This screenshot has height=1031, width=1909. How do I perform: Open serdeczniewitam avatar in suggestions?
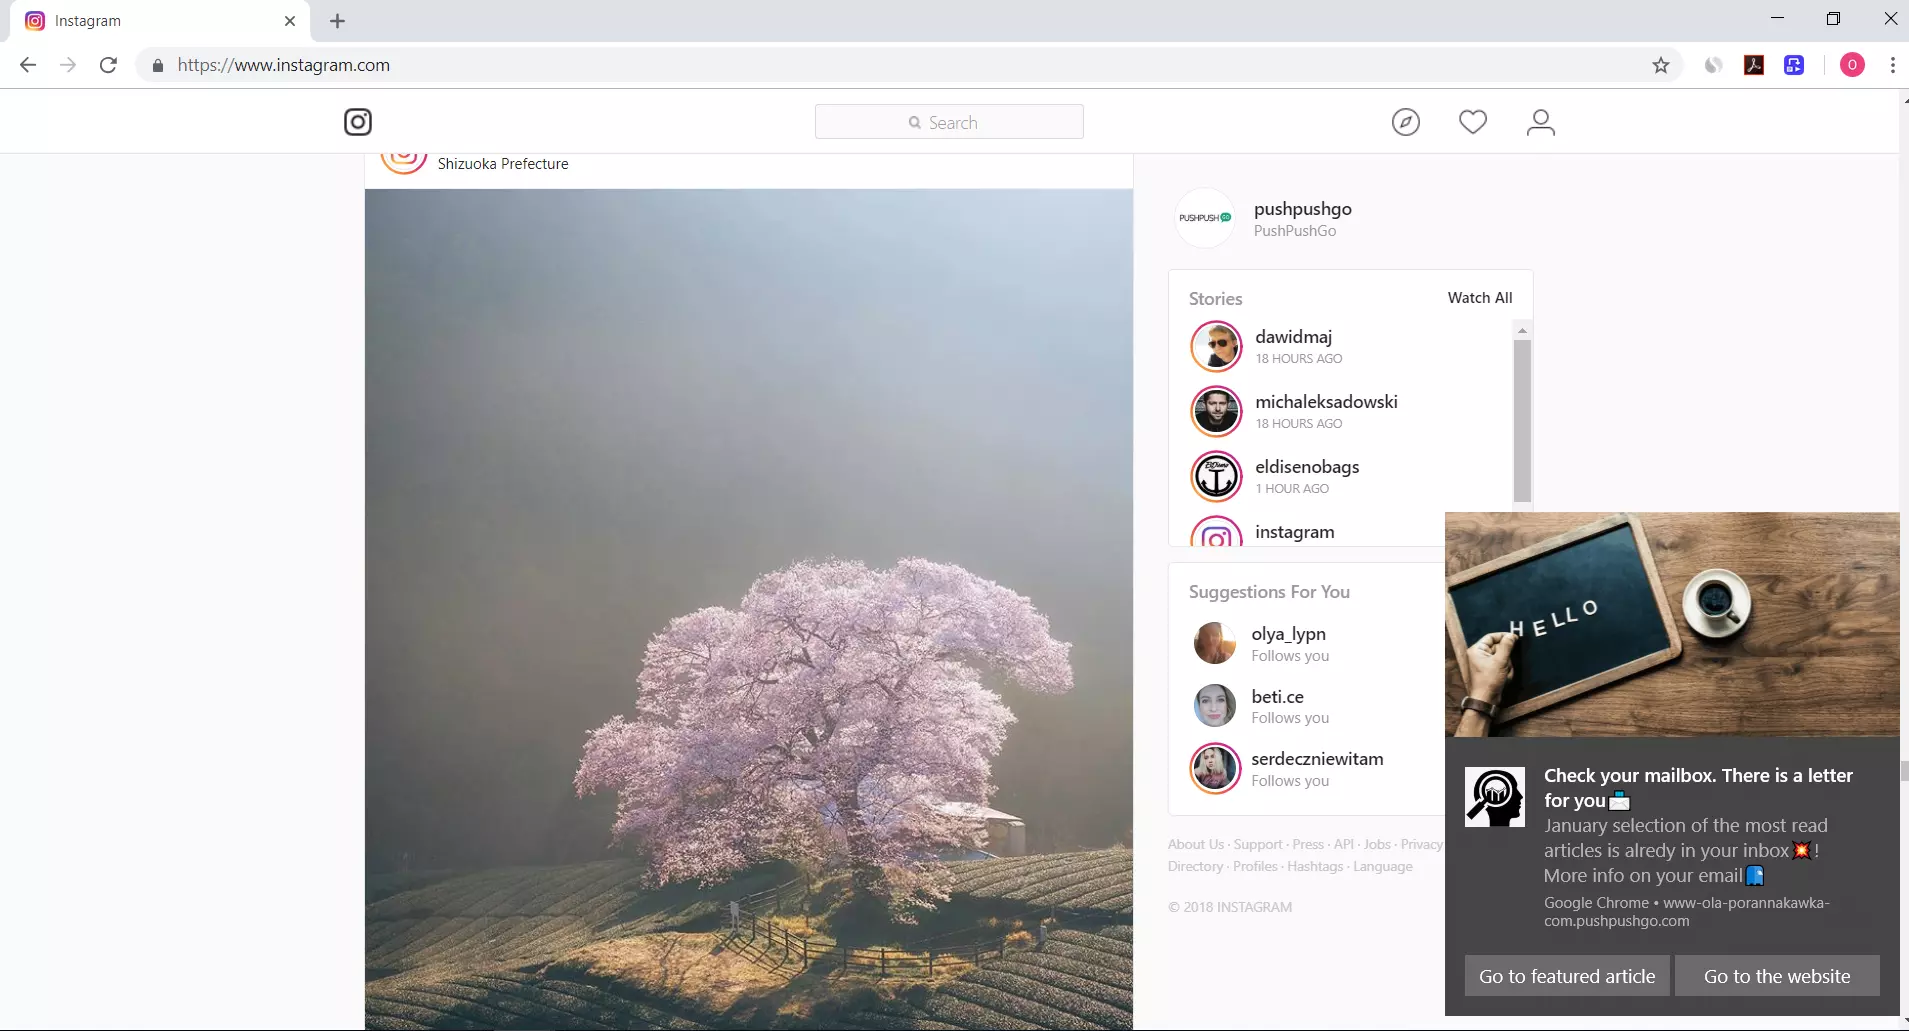click(1215, 768)
